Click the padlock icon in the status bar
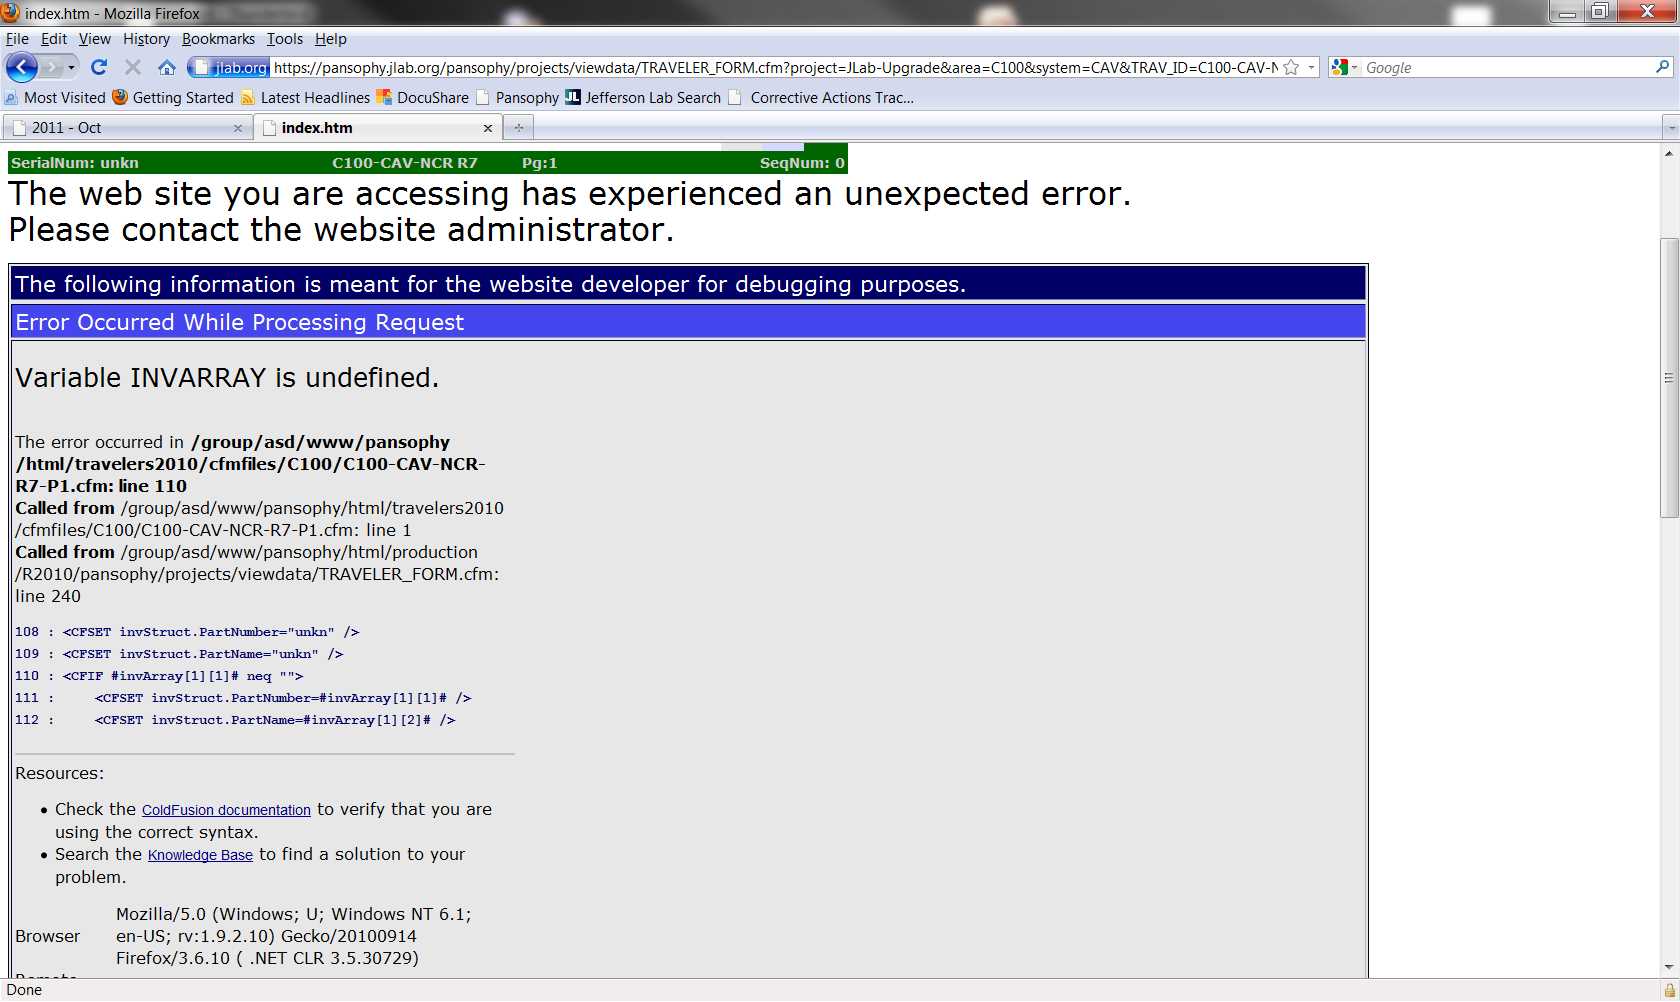 pos(1669,990)
